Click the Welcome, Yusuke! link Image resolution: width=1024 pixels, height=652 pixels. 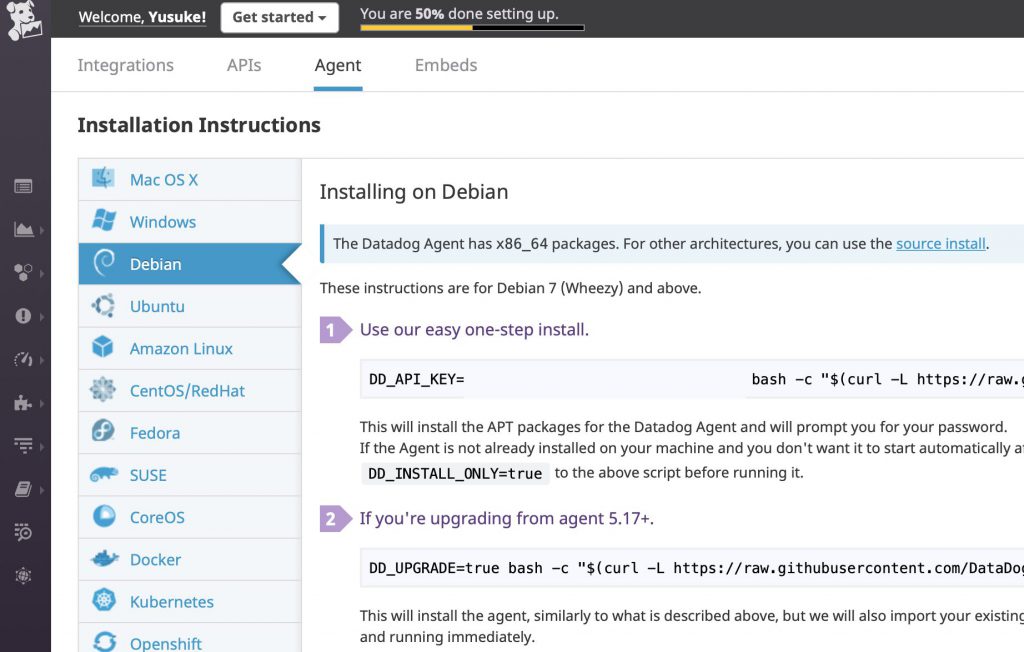[142, 17]
